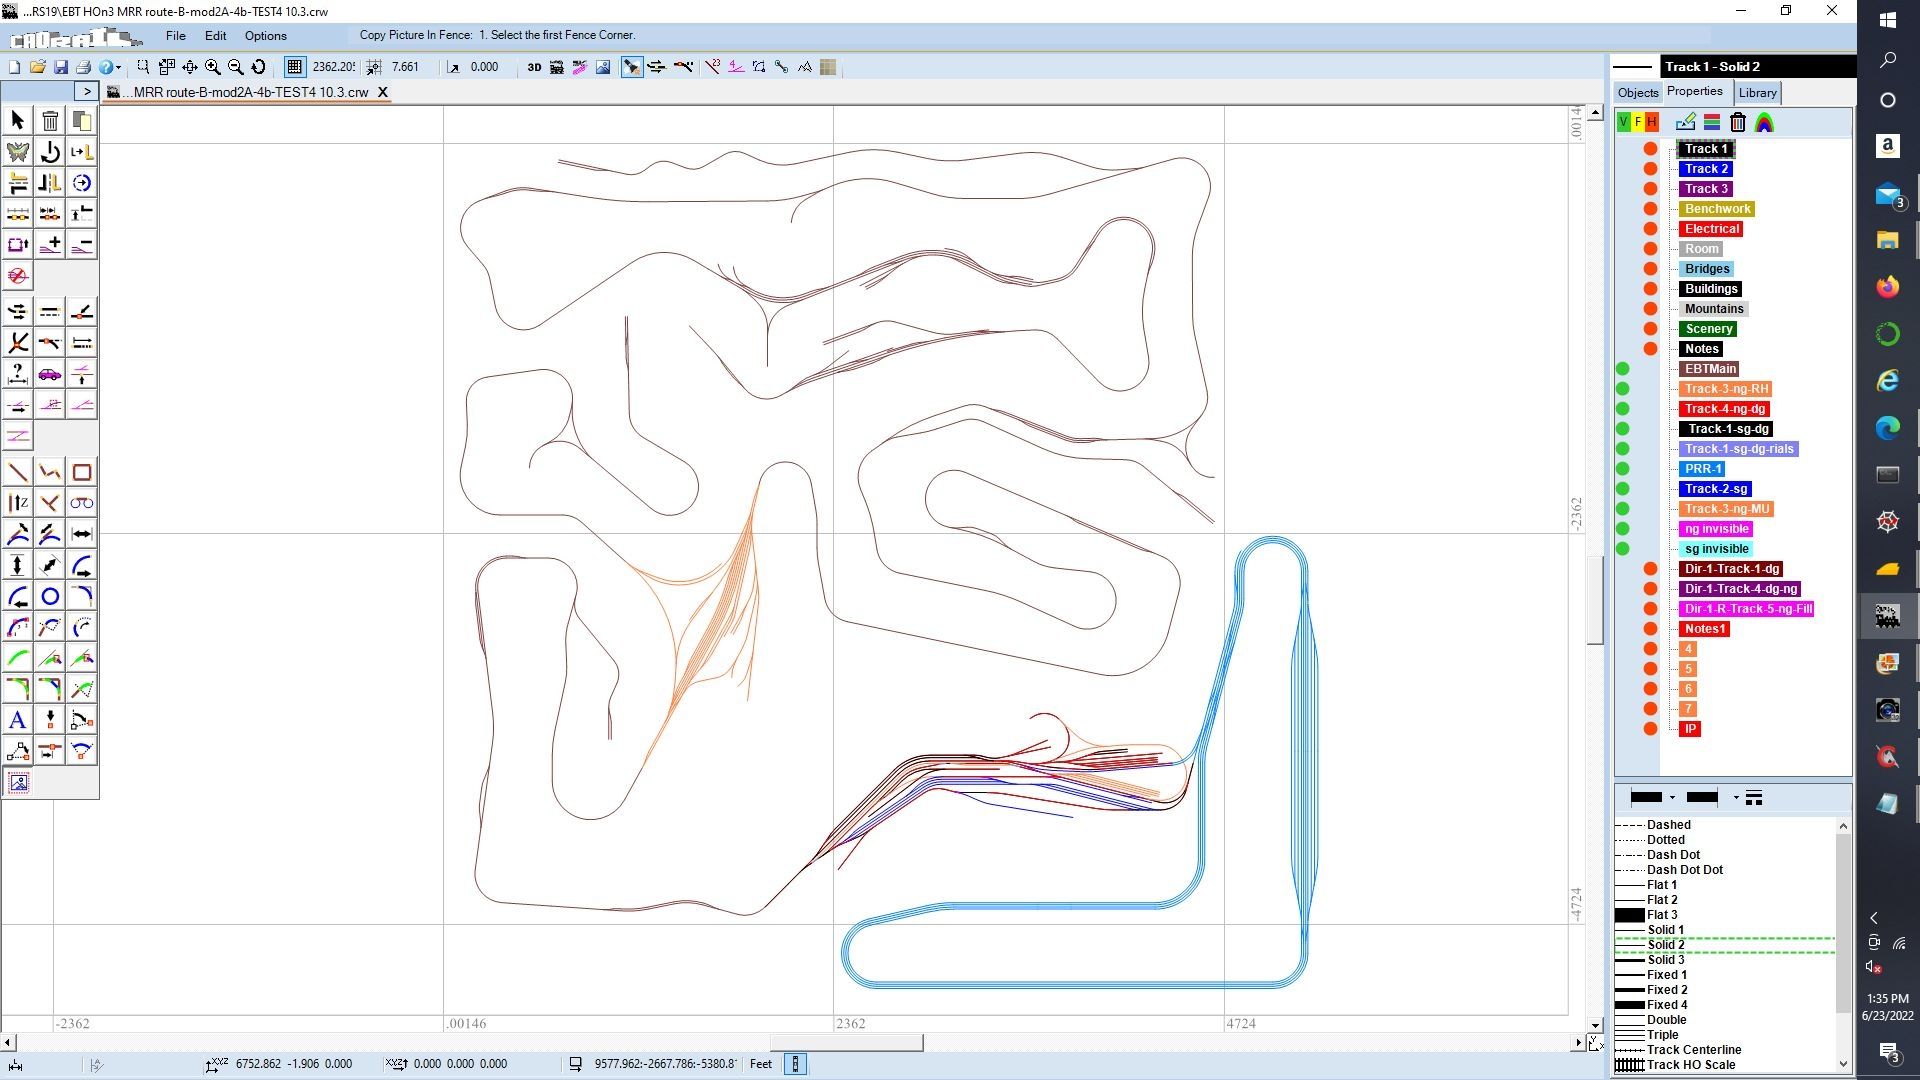Toggle the orange dot beside Benchwork layer
This screenshot has width=1920, height=1080.
coord(1650,209)
